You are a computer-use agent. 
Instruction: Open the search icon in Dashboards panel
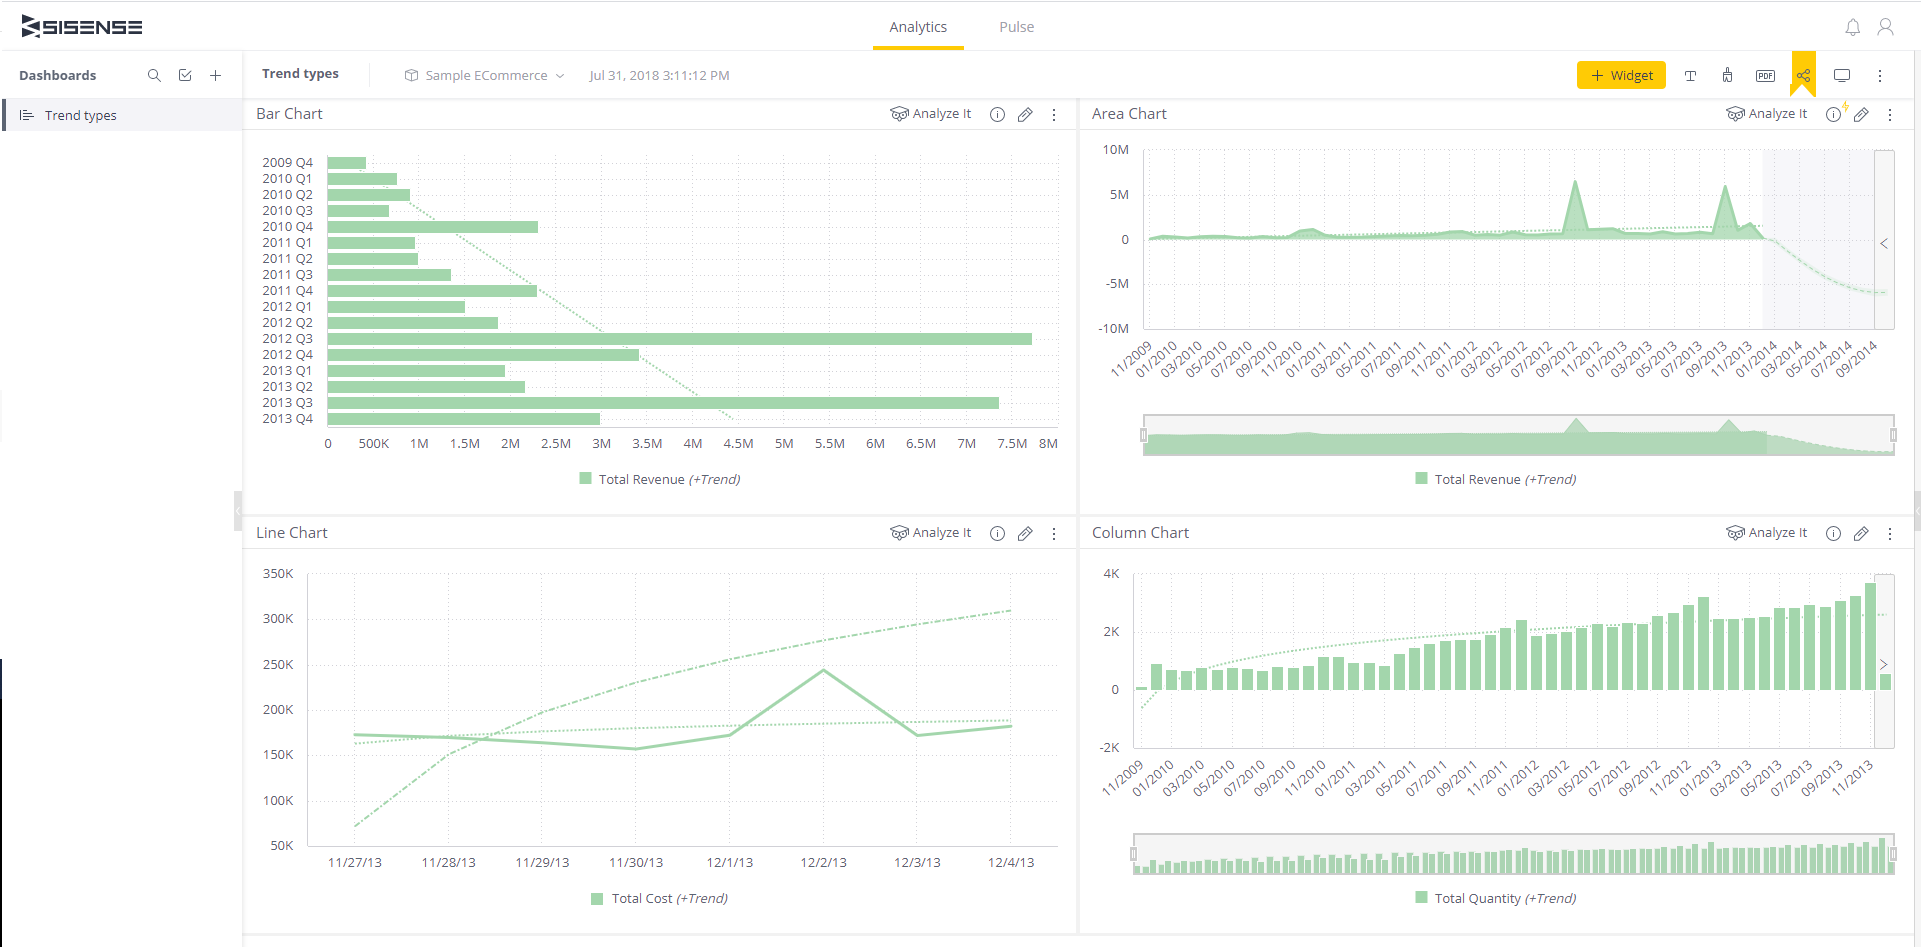coord(154,74)
